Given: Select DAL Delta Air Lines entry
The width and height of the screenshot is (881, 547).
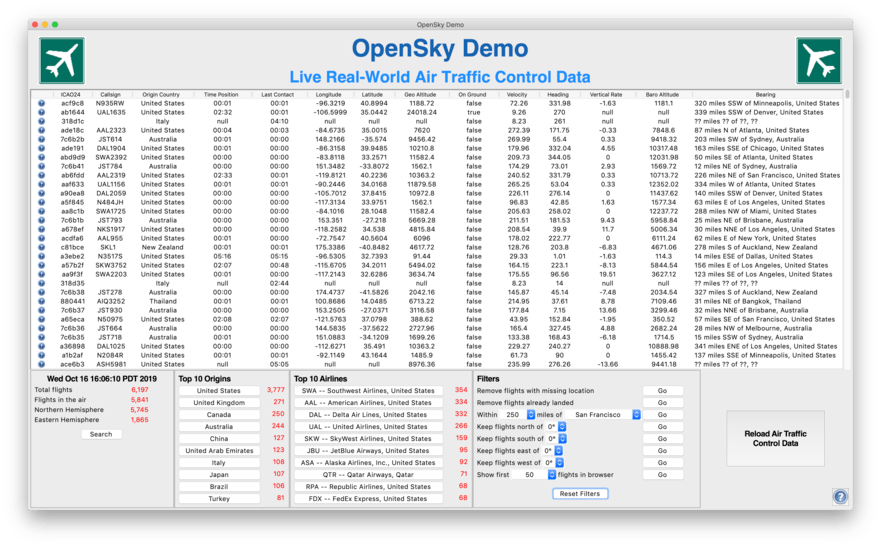Looking at the screenshot, I should (368, 414).
